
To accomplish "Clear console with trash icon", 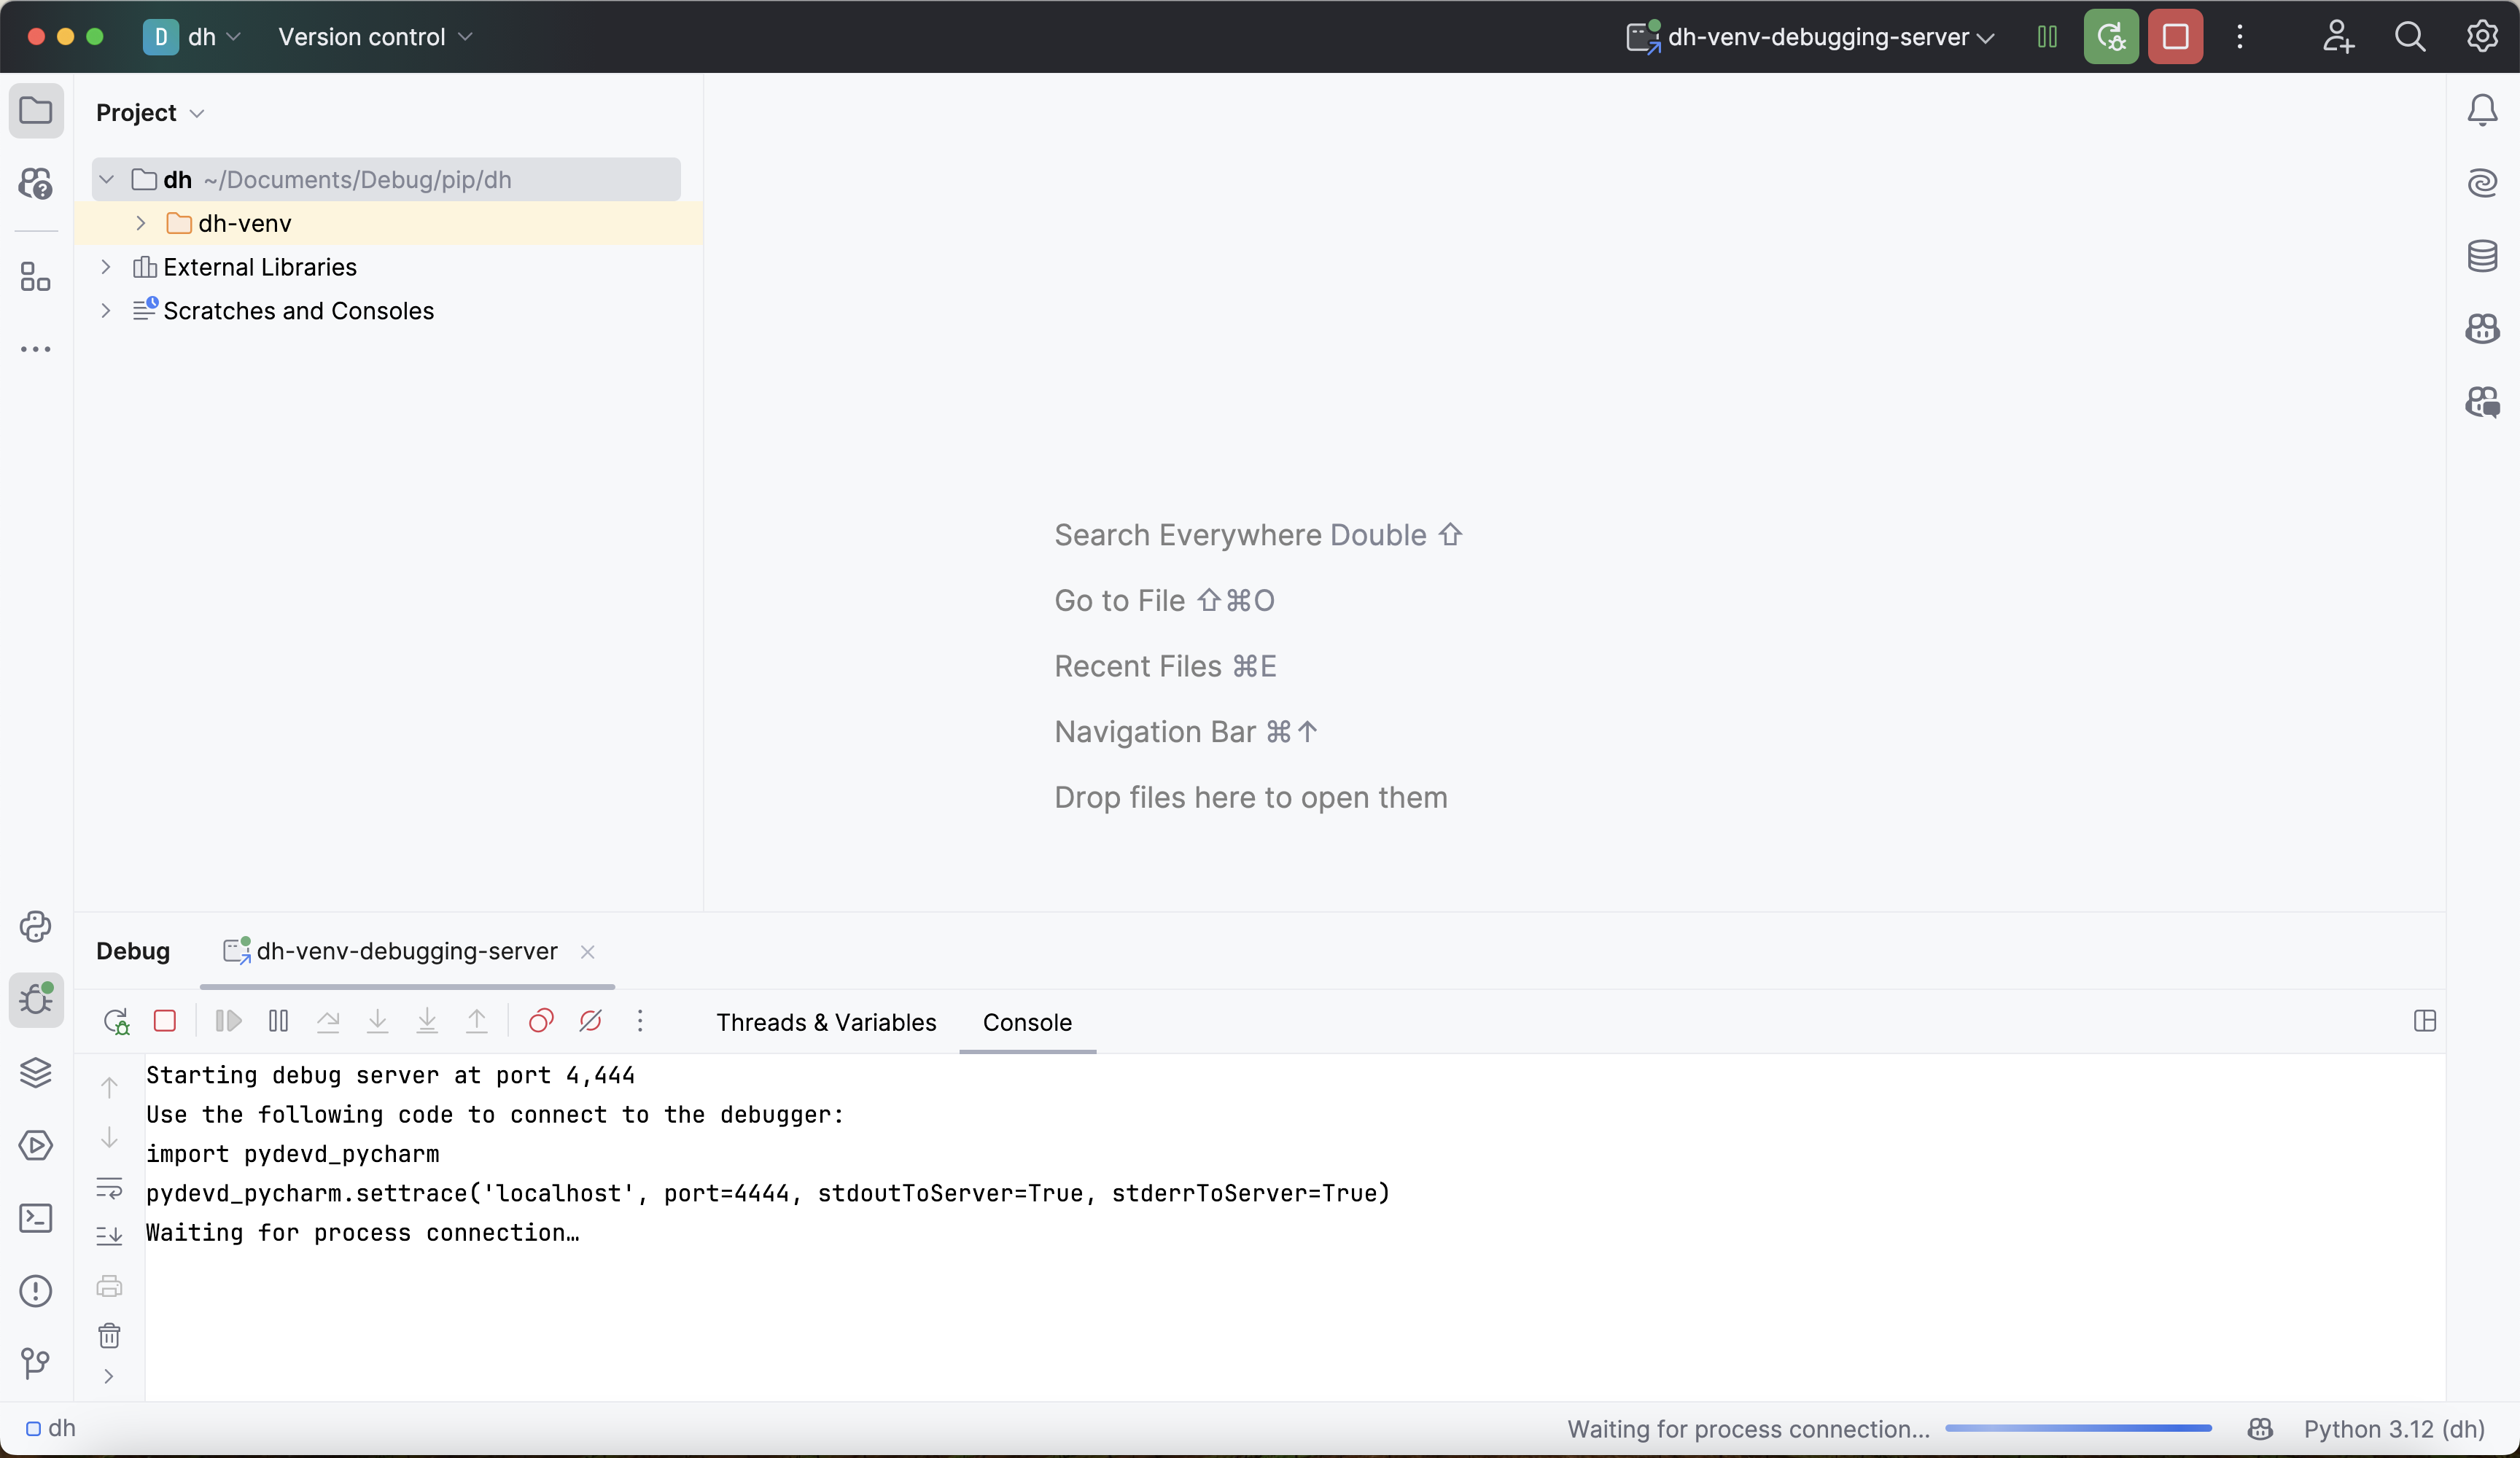I will 109,1336.
